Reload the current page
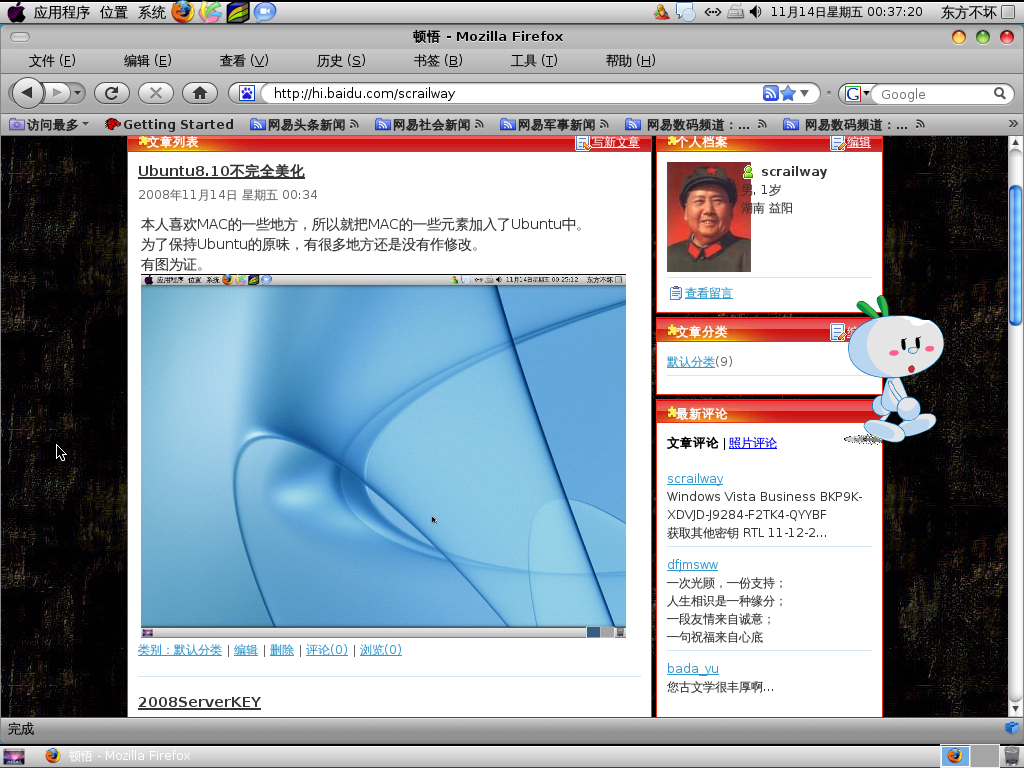1024x768 pixels. [112, 93]
